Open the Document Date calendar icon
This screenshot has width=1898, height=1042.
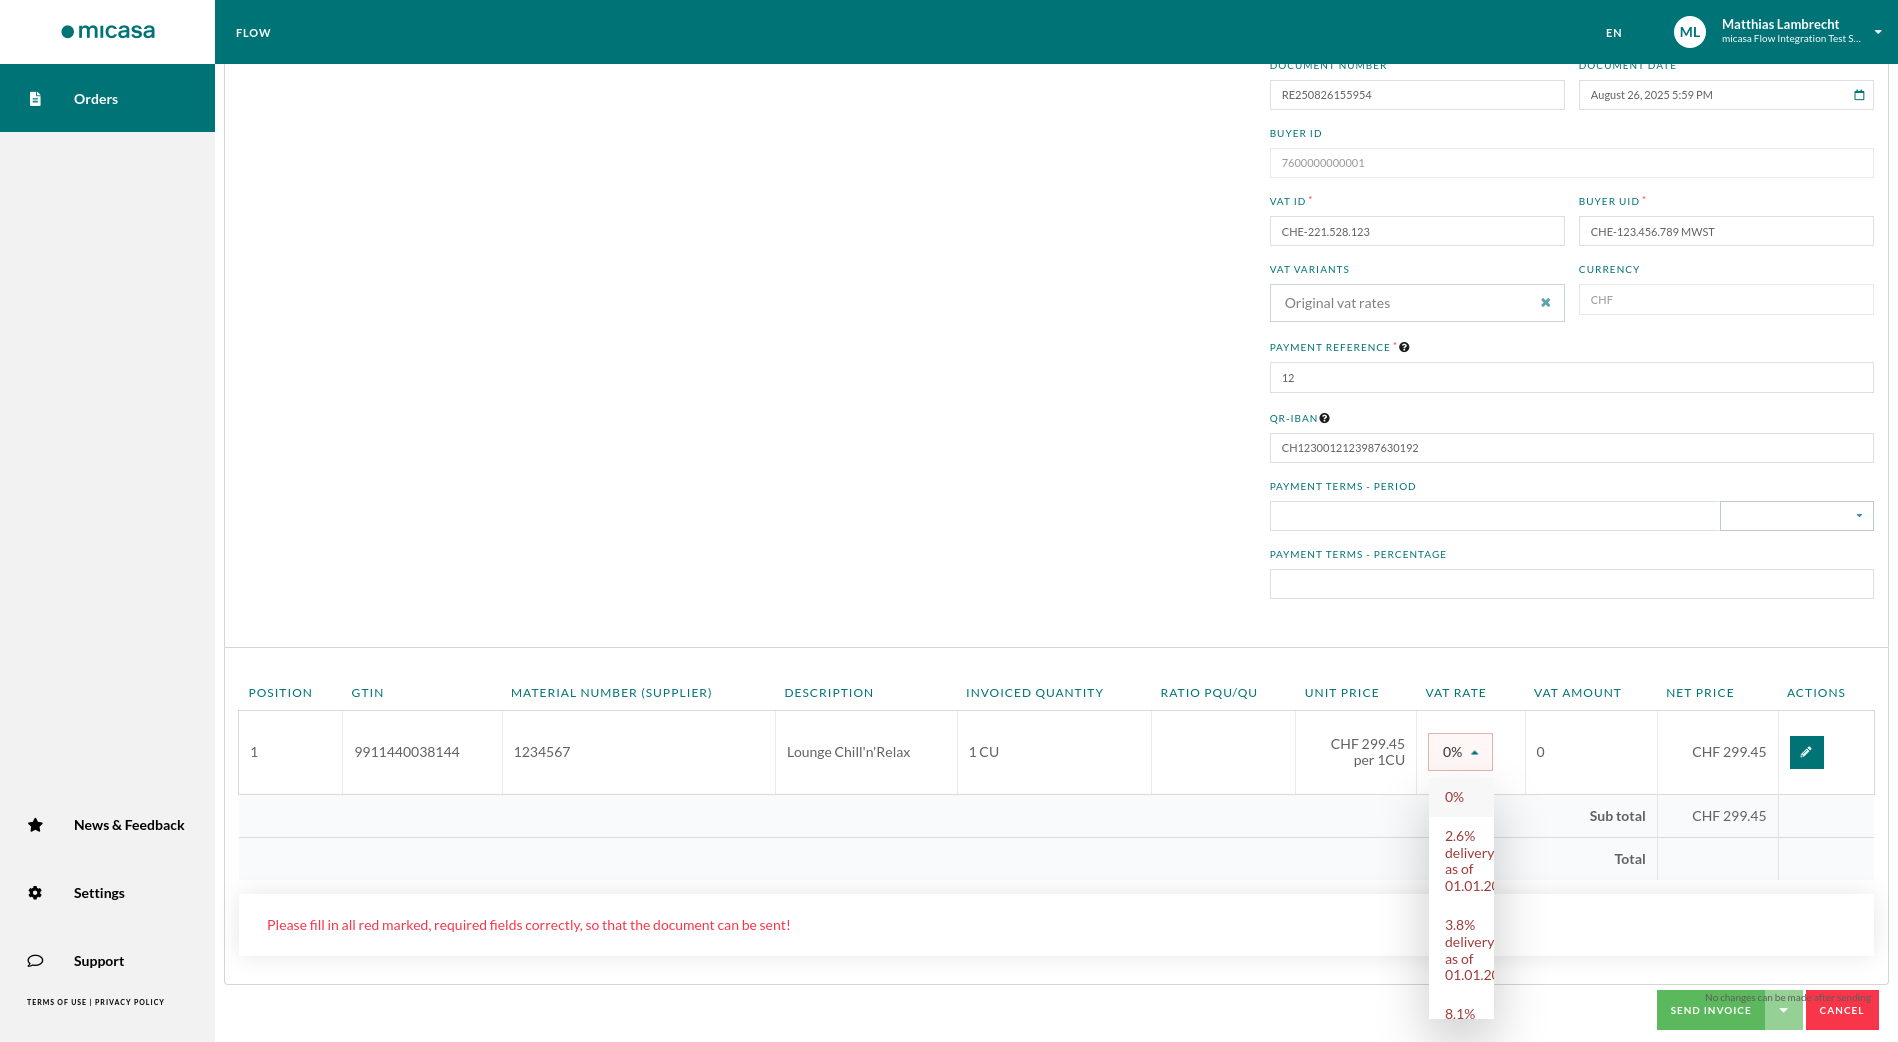click(x=1859, y=95)
